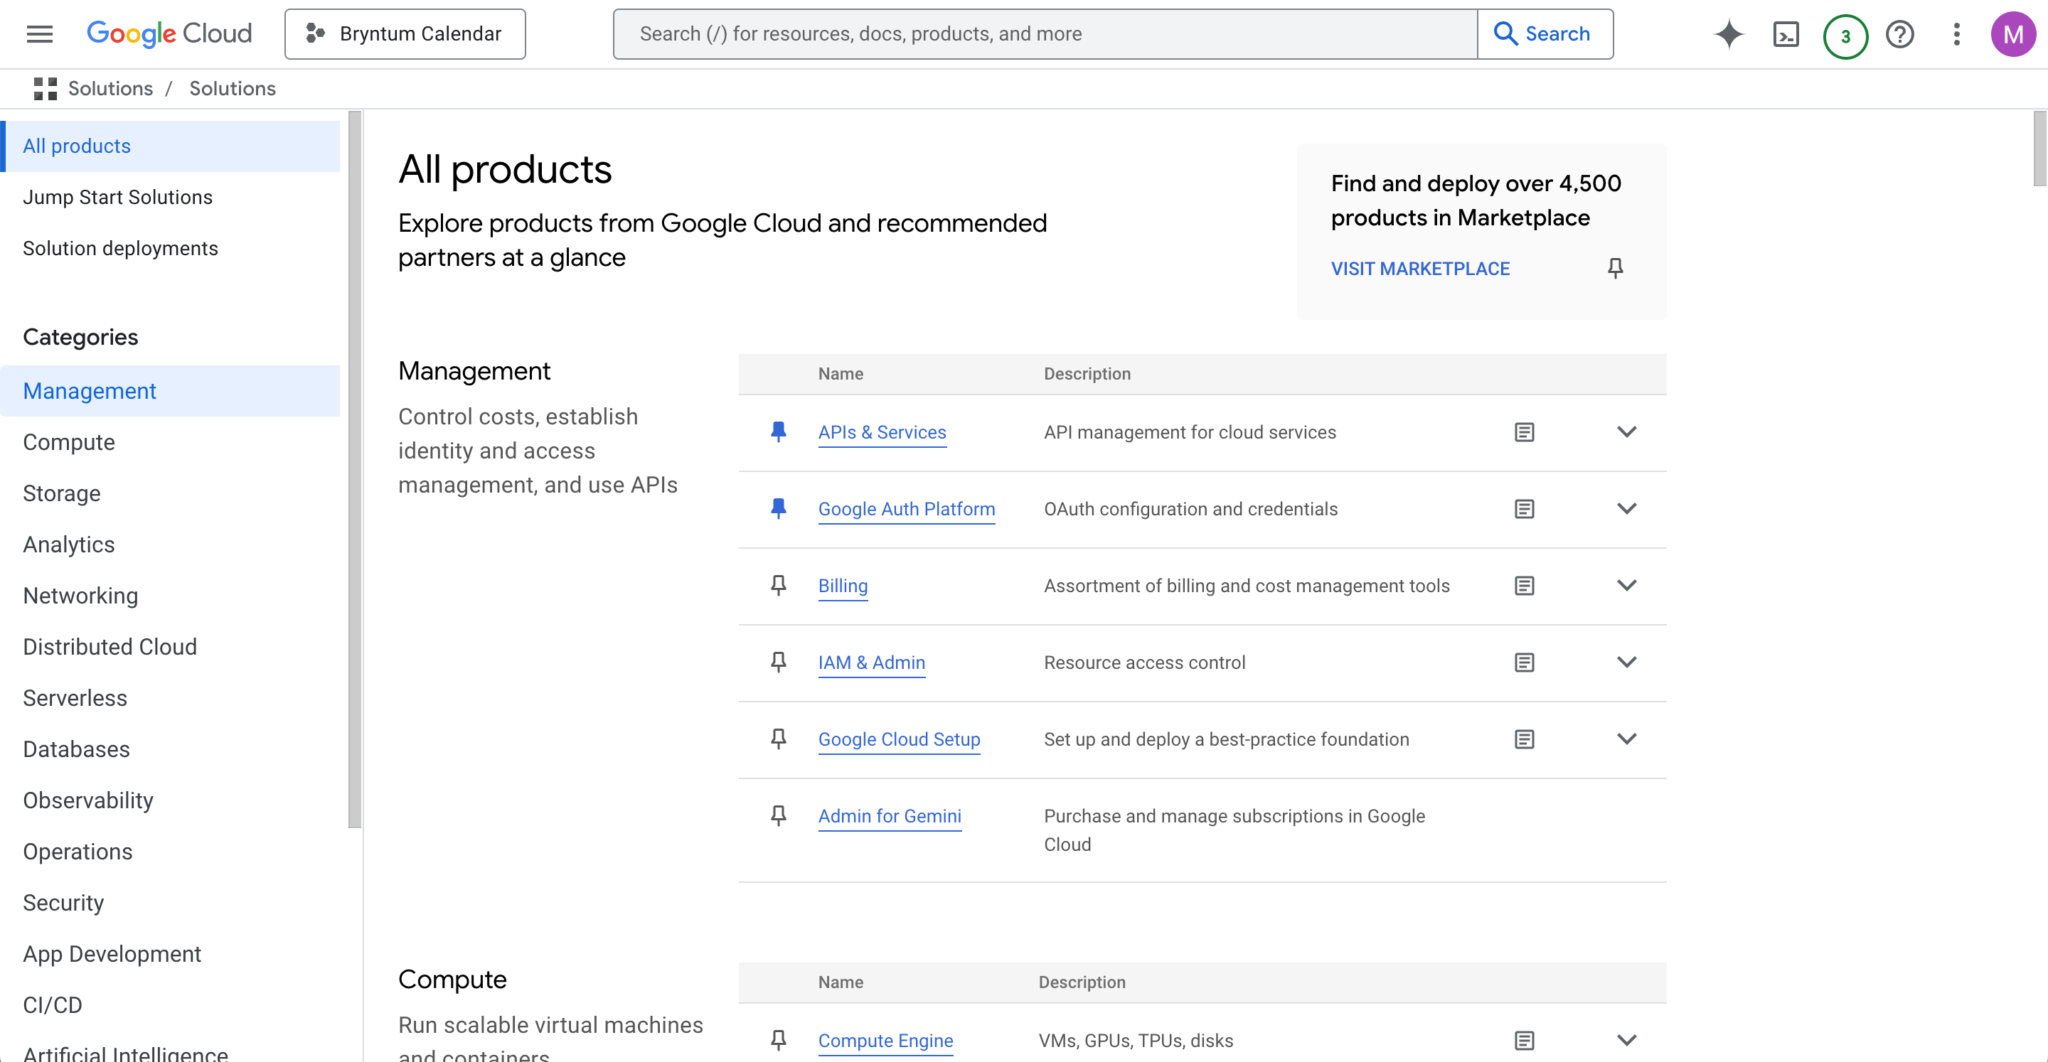This screenshot has width=2048, height=1062.
Task: Expand the IAM & Admin row
Action: (1627, 663)
